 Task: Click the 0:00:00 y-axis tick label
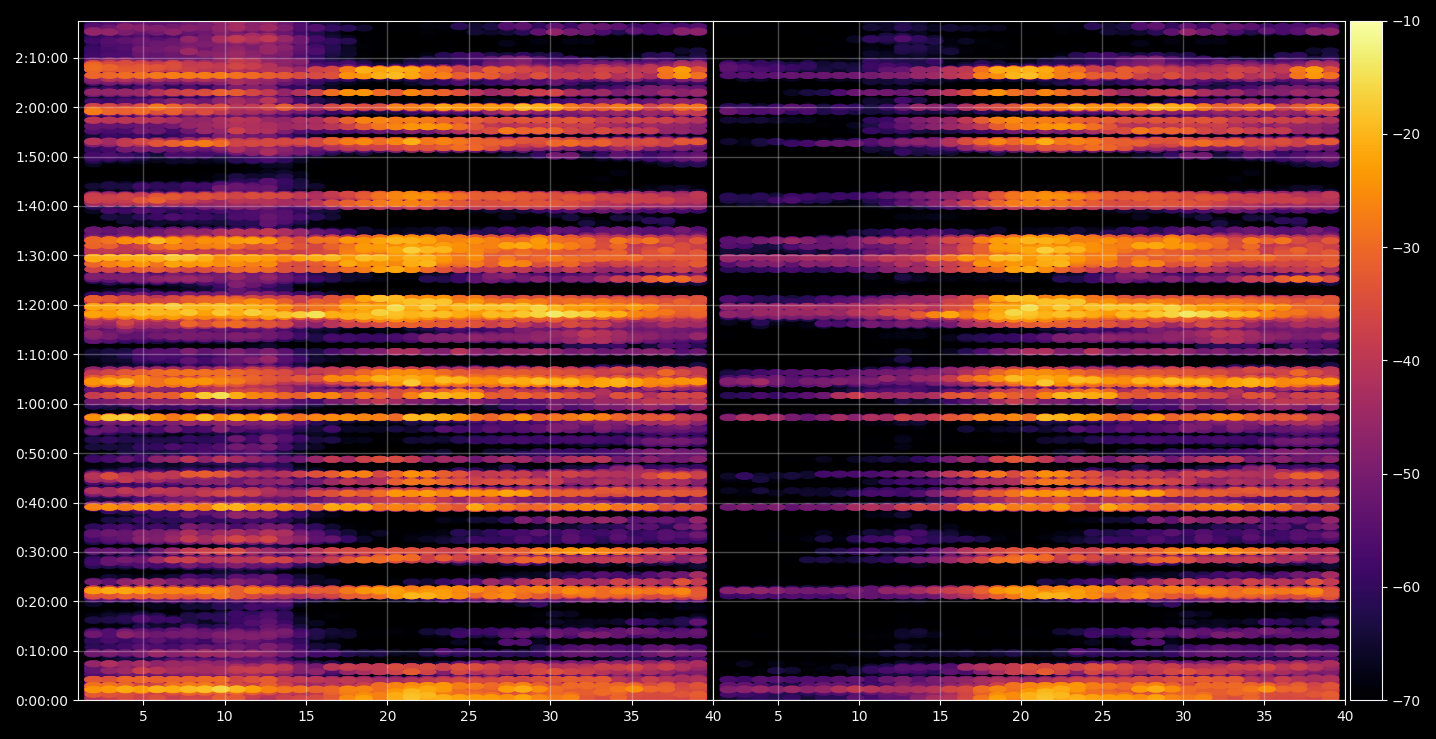point(41,701)
